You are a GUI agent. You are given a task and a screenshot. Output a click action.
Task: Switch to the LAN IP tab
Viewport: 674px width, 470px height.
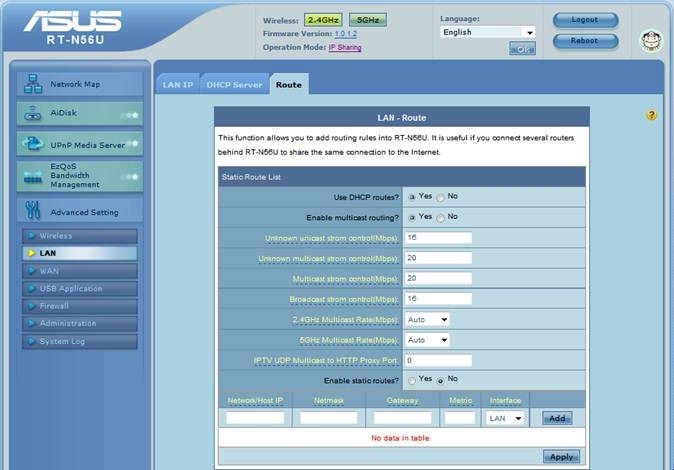[x=178, y=85]
